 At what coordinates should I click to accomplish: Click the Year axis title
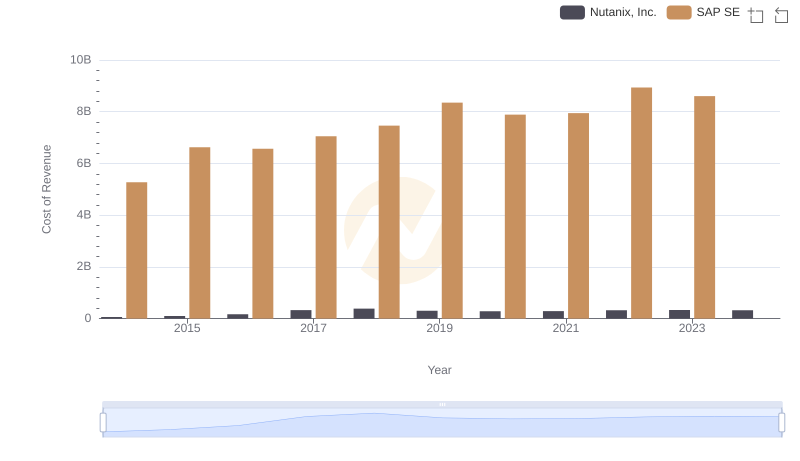click(439, 370)
